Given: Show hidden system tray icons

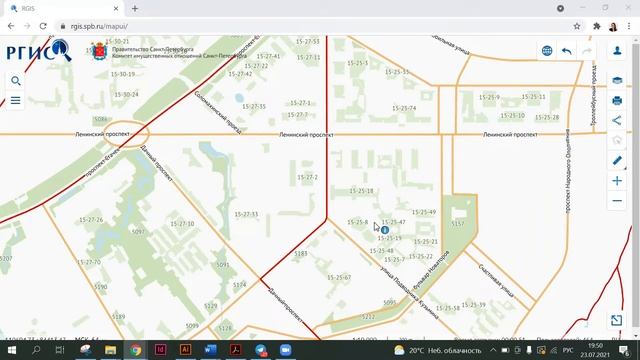Looking at the screenshot, I should point(493,350).
